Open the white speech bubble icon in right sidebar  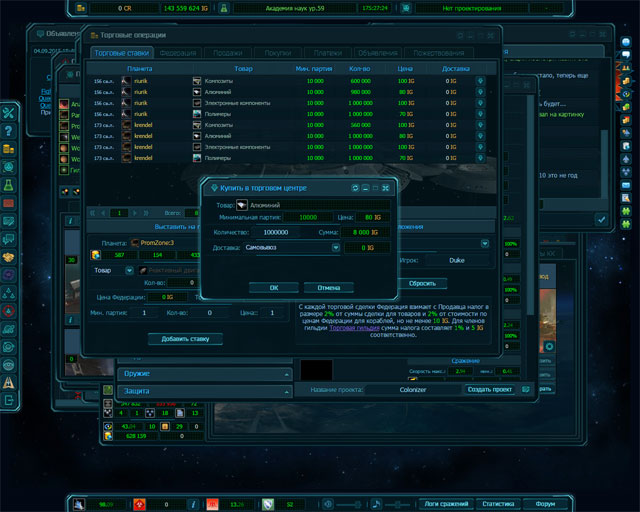(x=626, y=55)
